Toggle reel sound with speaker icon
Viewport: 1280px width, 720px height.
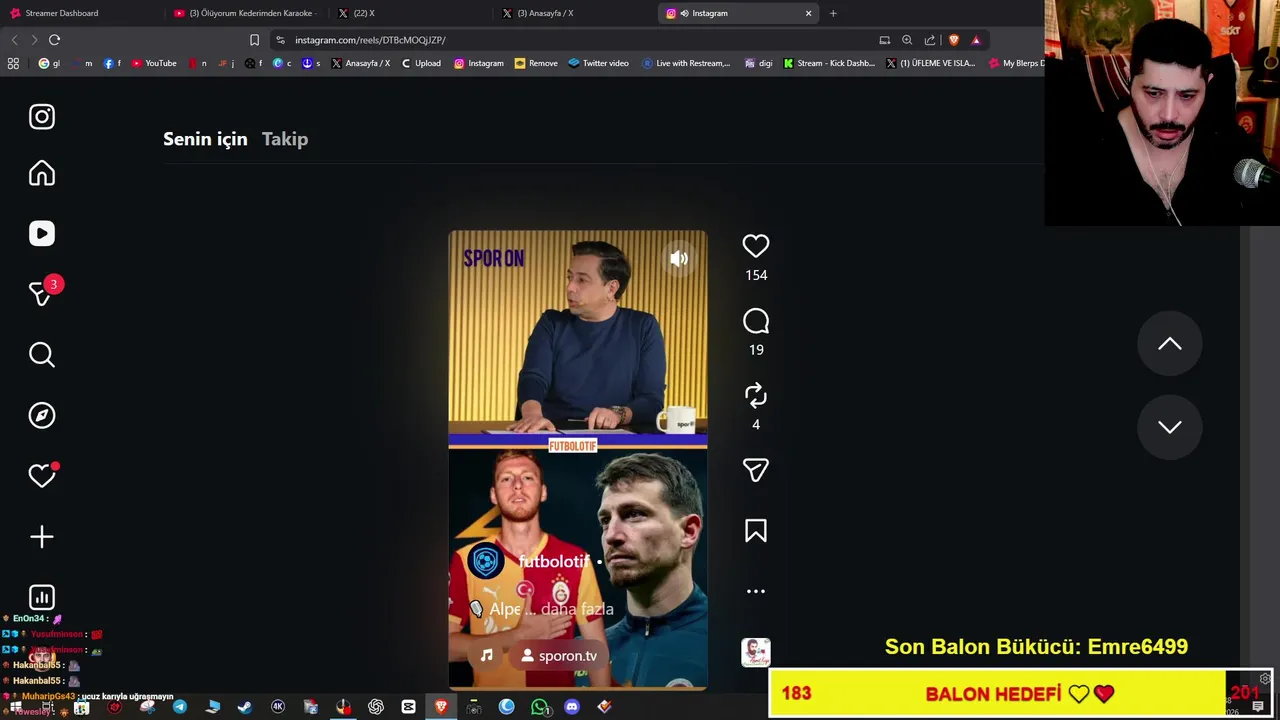tap(679, 259)
